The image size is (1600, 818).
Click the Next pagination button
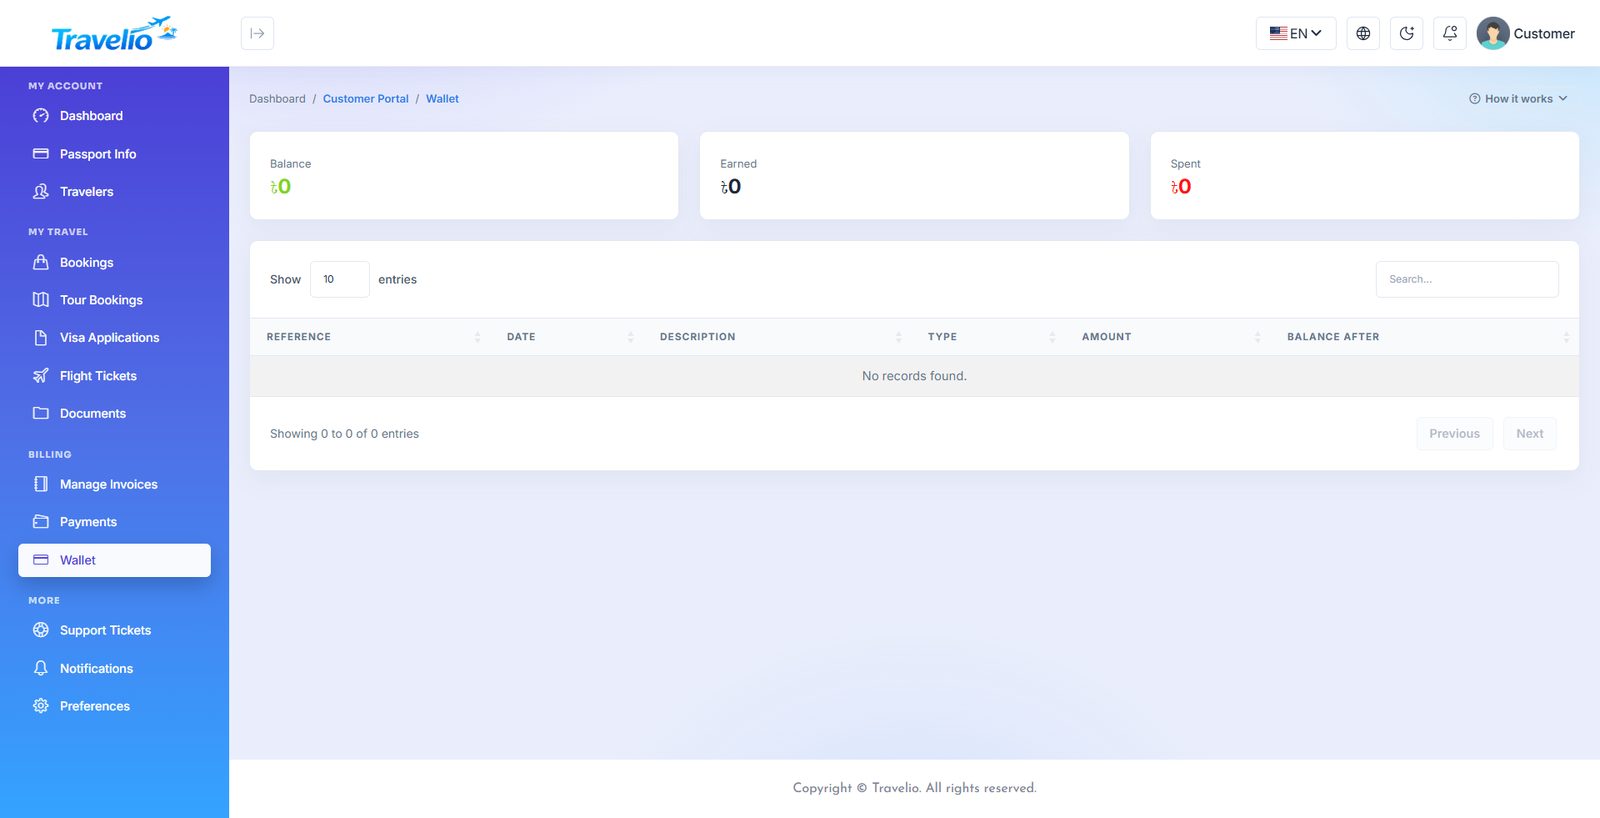(1530, 434)
